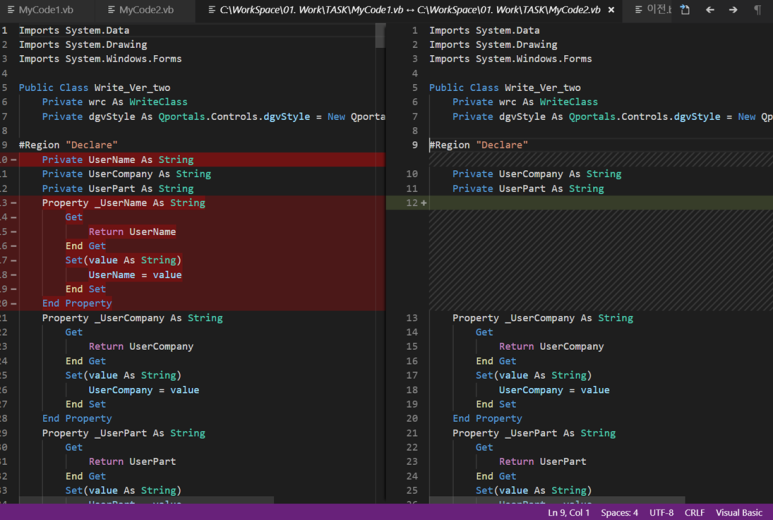Screen dimensions: 773x520
Task: Click 'UserCompany = value' in the right pane
Action: [x=554, y=390]
